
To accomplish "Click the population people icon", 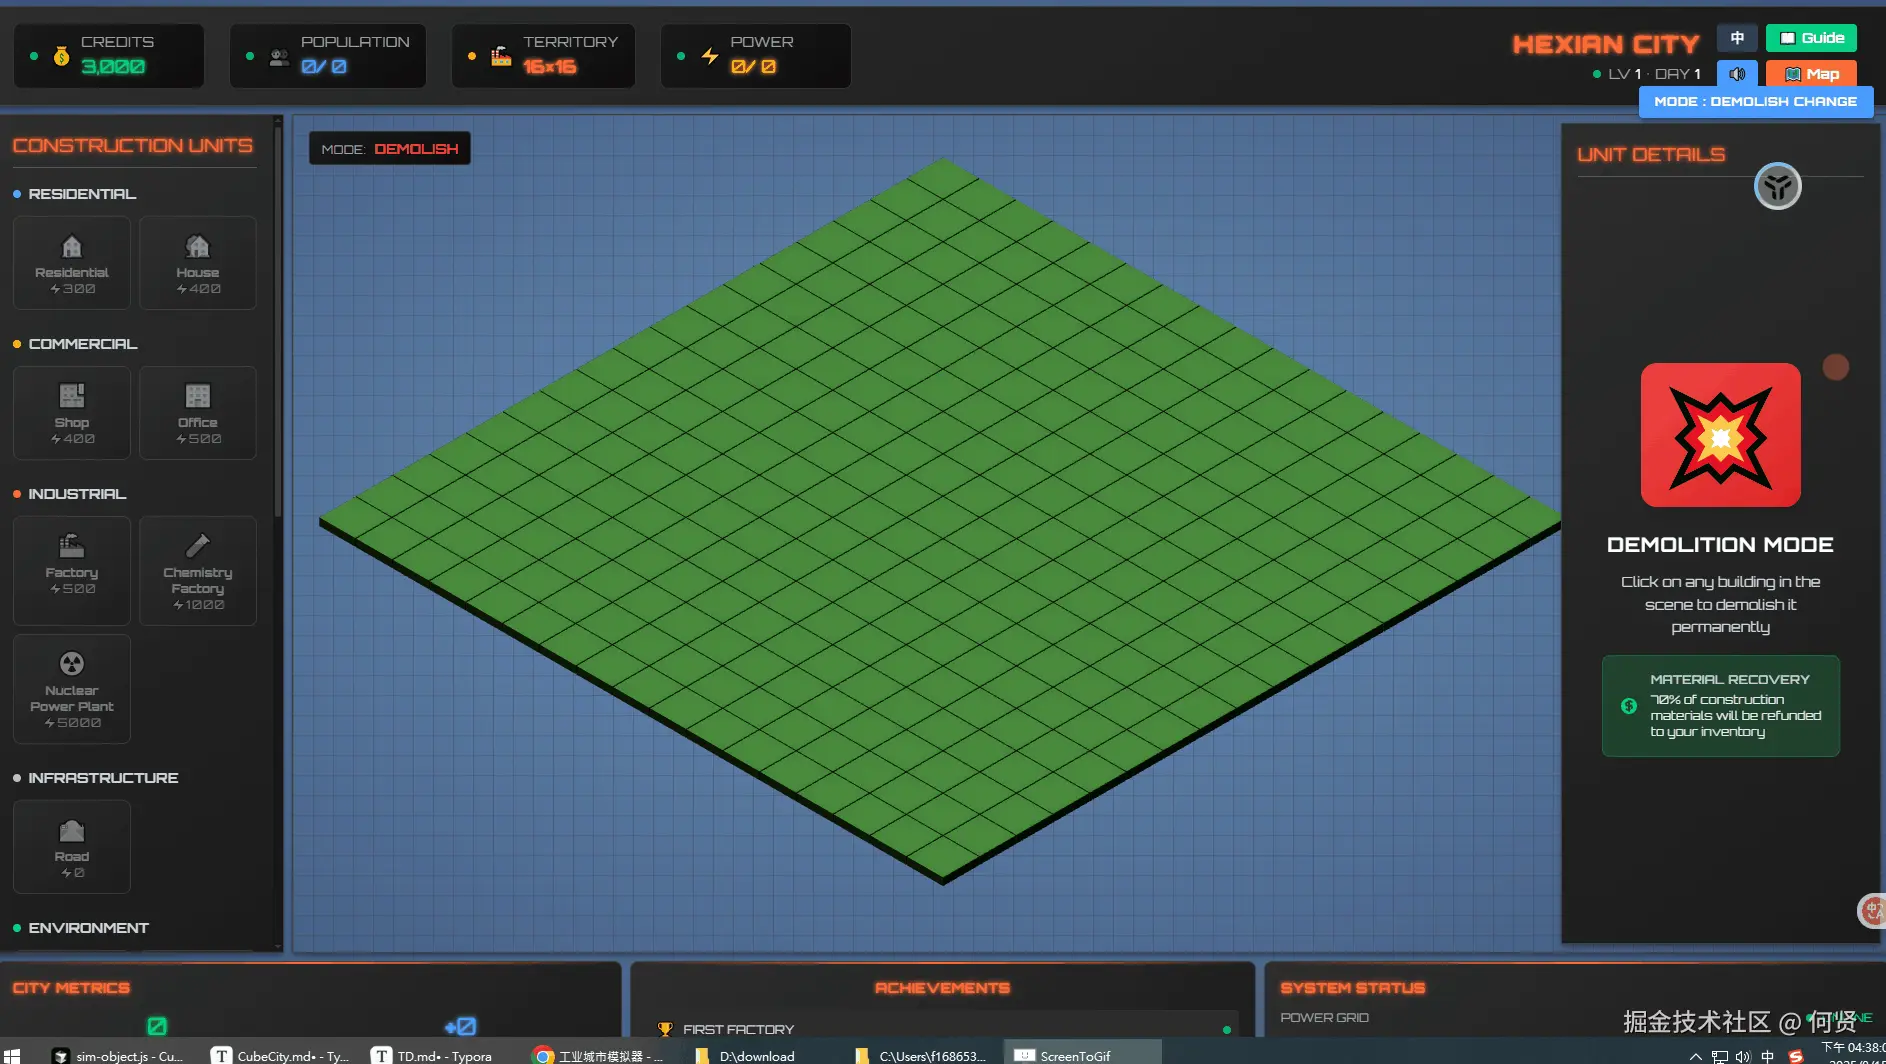I will pyautogui.click(x=280, y=58).
